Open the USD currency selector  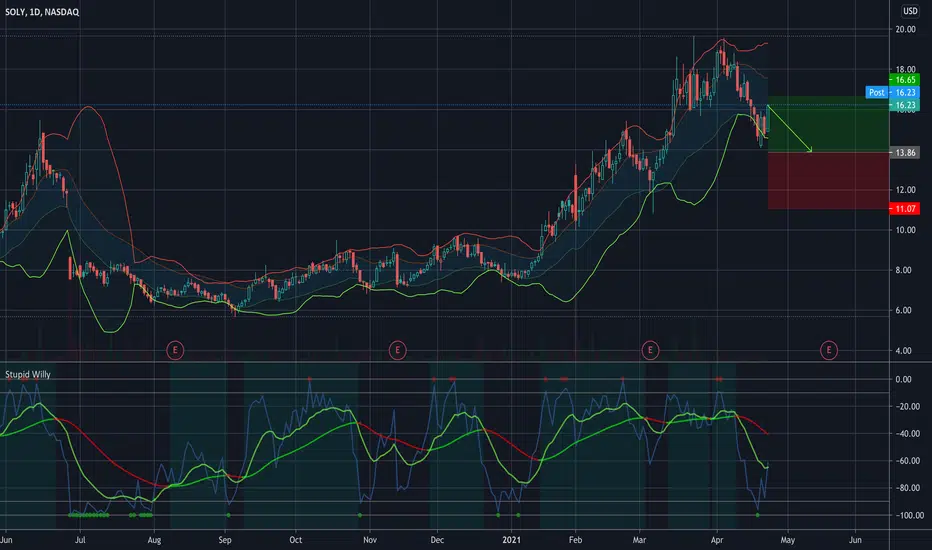tap(910, 11)
